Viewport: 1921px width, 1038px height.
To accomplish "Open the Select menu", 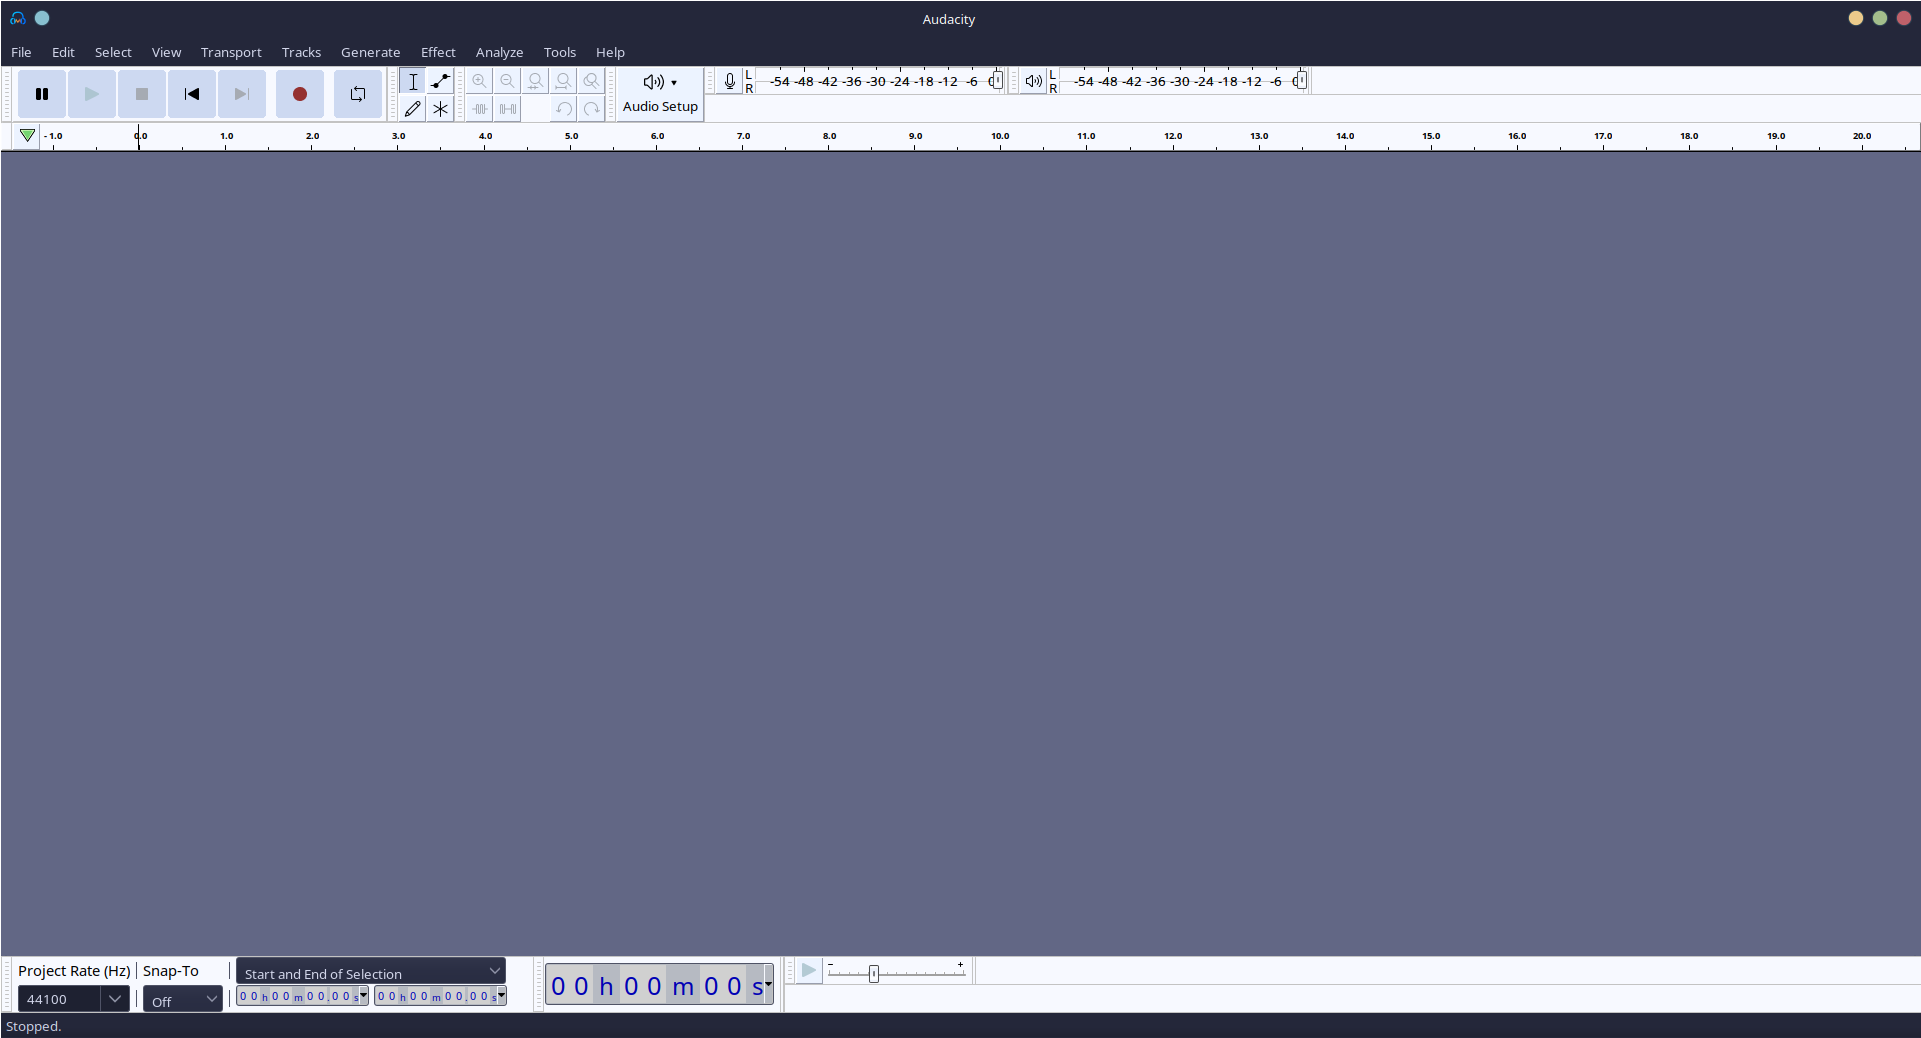I will pyautogui.click(x=113, y=52).
